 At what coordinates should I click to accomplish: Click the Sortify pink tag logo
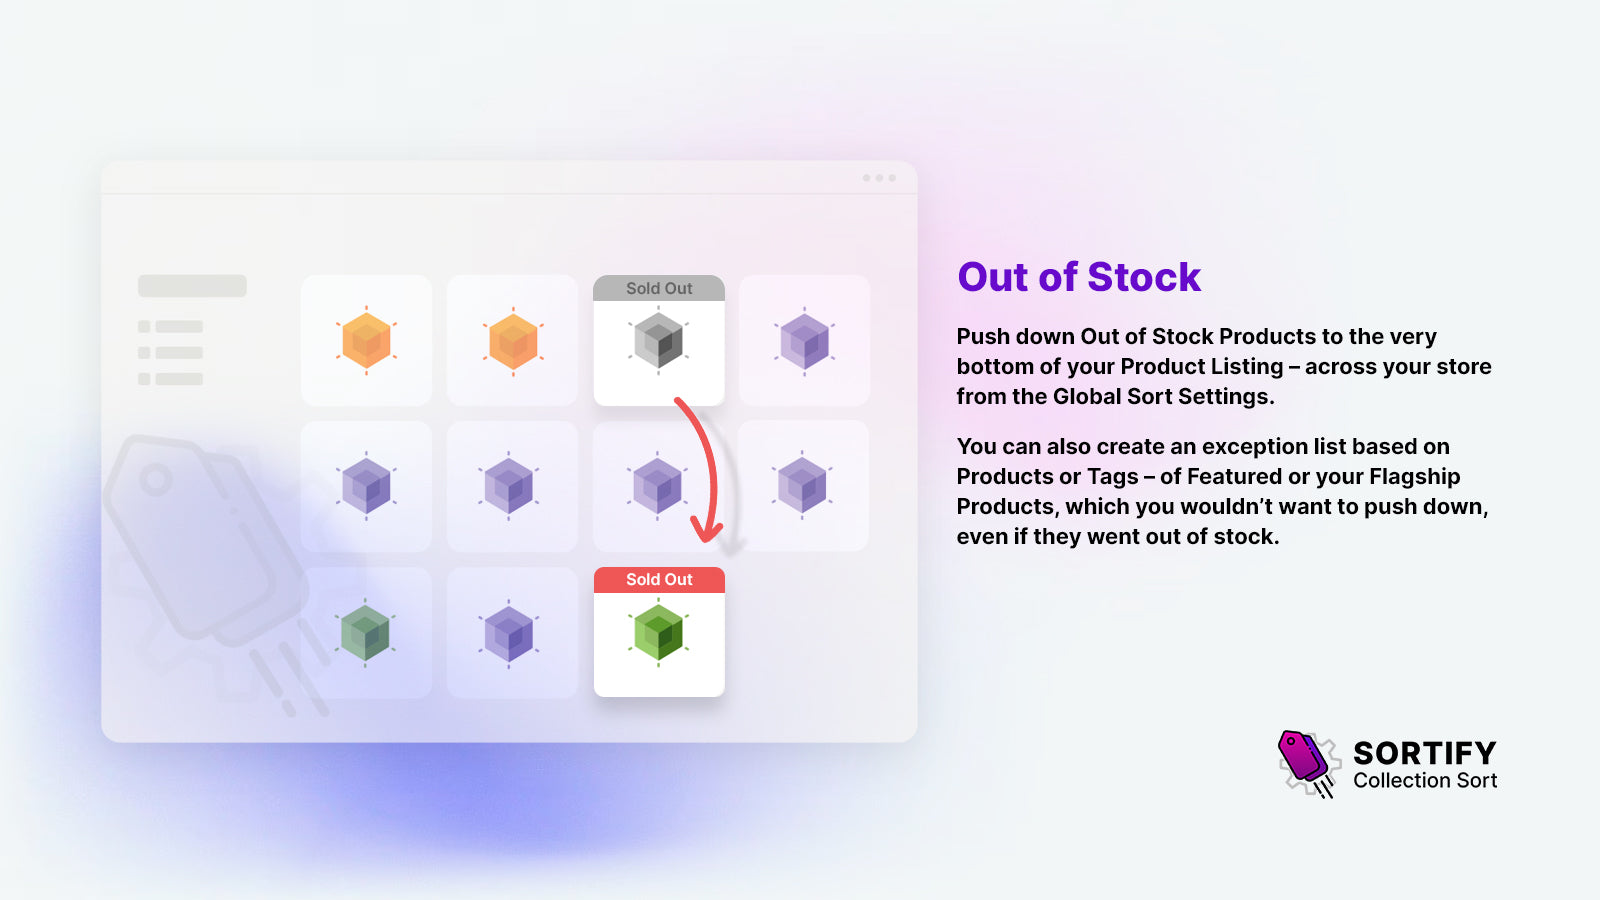(1304, 760)
